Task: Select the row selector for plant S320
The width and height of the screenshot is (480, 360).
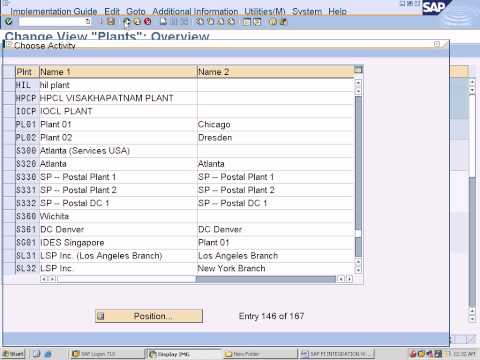Action: [x=9, y=164]
